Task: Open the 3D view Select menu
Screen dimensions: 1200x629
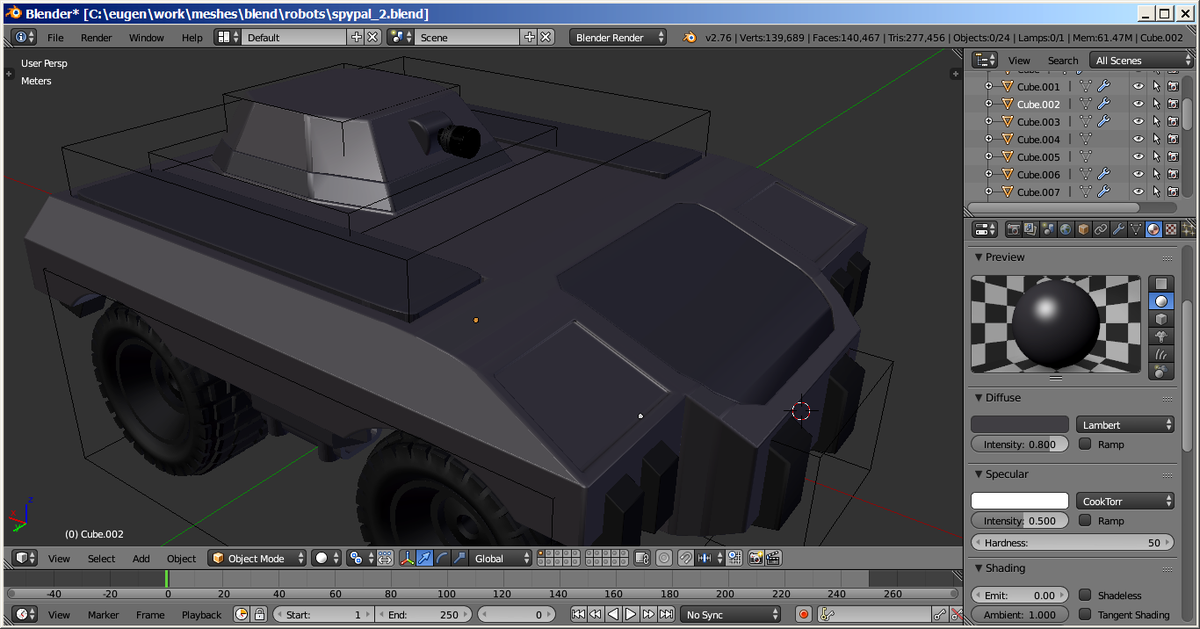Action: click(x=101, y=558)
